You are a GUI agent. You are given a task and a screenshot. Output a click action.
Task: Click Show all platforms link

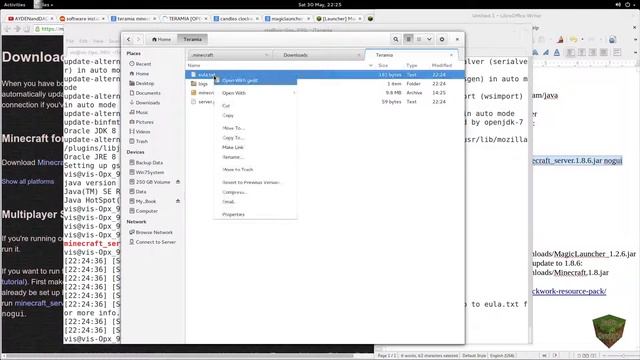(x=28, y=182)
